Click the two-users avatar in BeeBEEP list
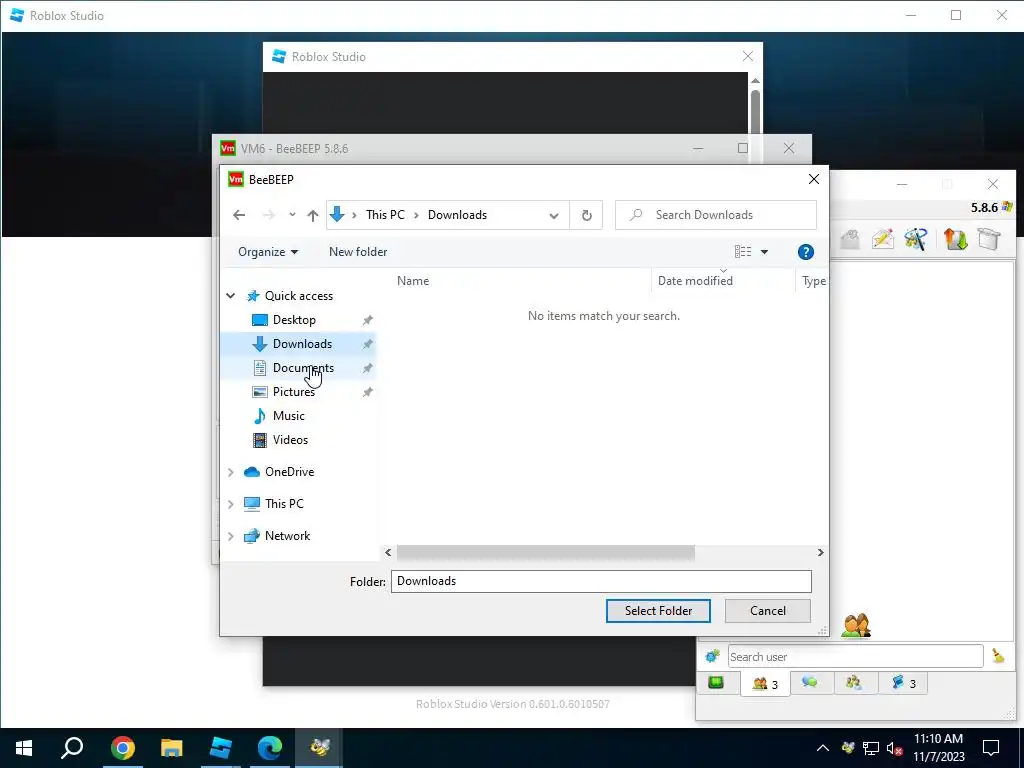Viewport: 1024px width, 768px height. coord(856,625)
